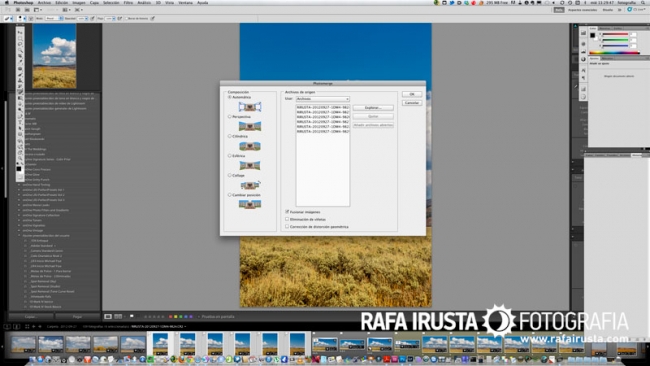Click the Cambiar posición layout preview image
The image size is (650, 366).
pyautogui.click(x=250, y=204)
